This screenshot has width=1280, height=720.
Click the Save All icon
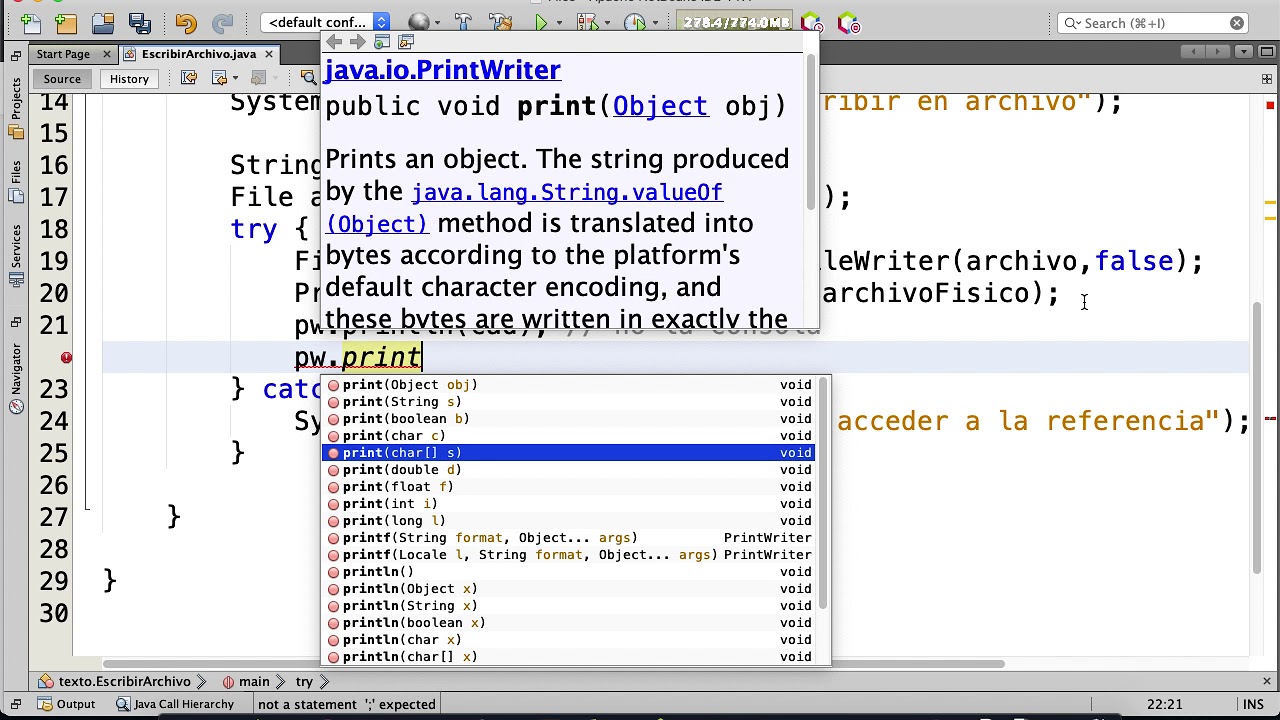tap(139, 22)
